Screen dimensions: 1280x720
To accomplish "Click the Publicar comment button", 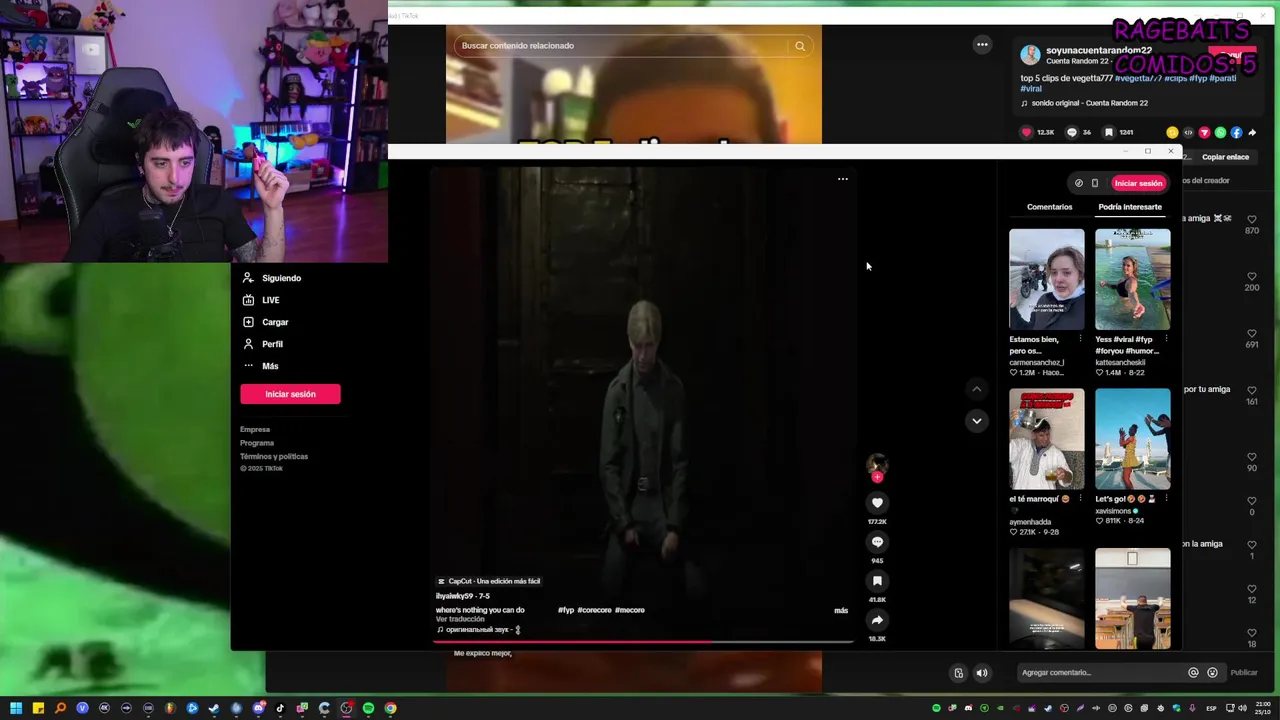I will [1244, 673].
